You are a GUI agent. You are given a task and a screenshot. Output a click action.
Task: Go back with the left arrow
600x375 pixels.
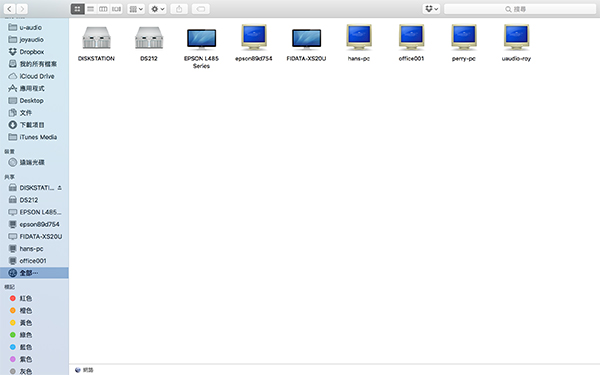tap(10, 9)
